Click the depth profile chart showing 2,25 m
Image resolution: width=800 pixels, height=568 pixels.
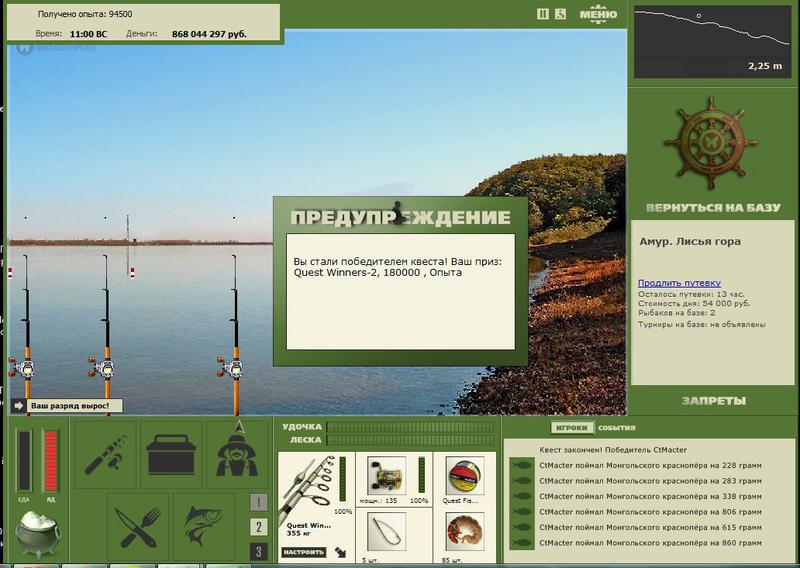tap(712, 42)
